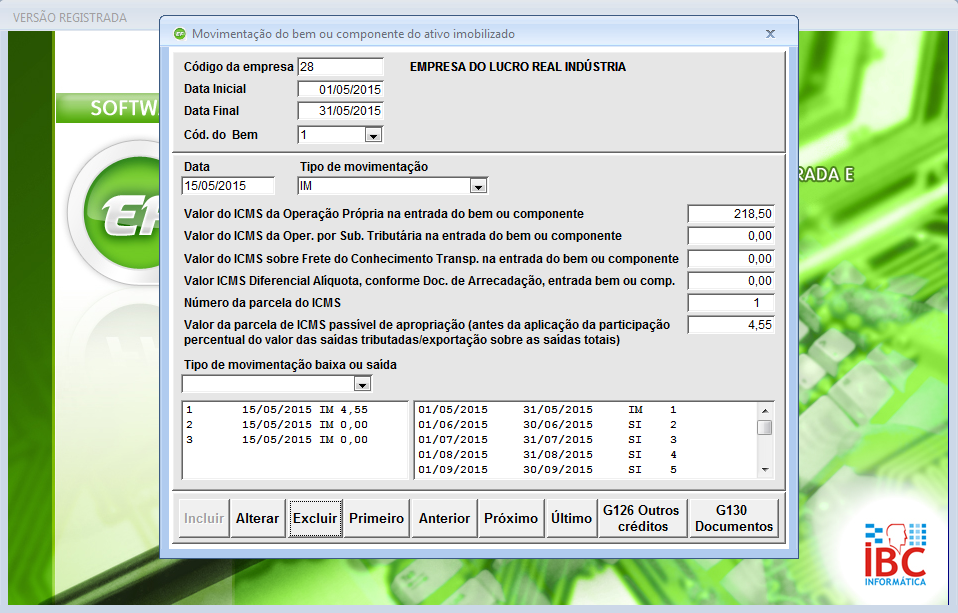This screenshot has height=613, width=958.
Task: Go to the Próximo record
Action: [x=511, y=518]
